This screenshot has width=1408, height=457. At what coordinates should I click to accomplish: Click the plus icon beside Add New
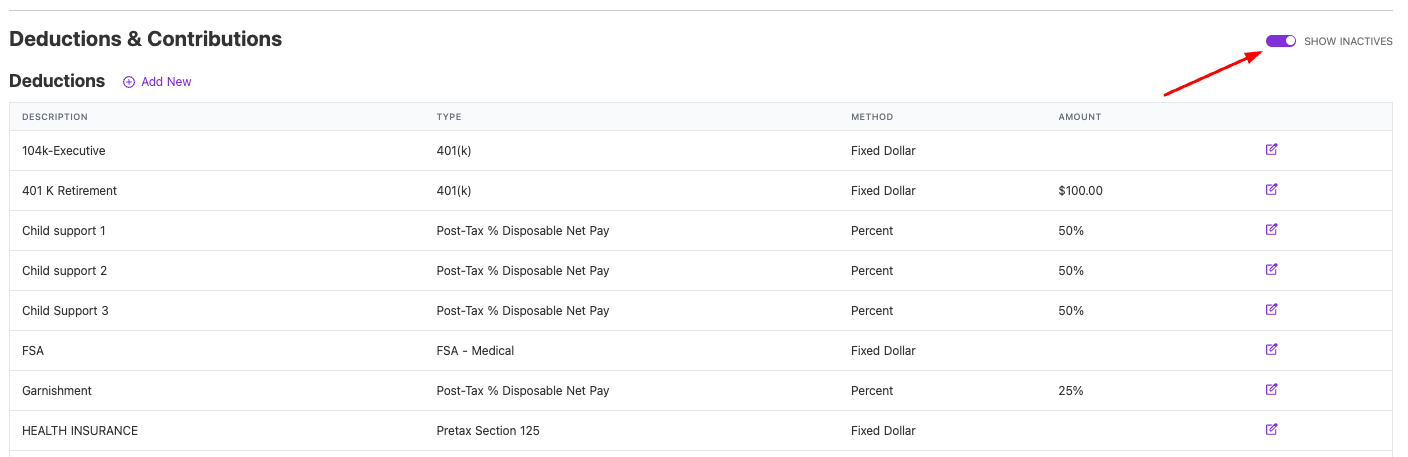129,82
